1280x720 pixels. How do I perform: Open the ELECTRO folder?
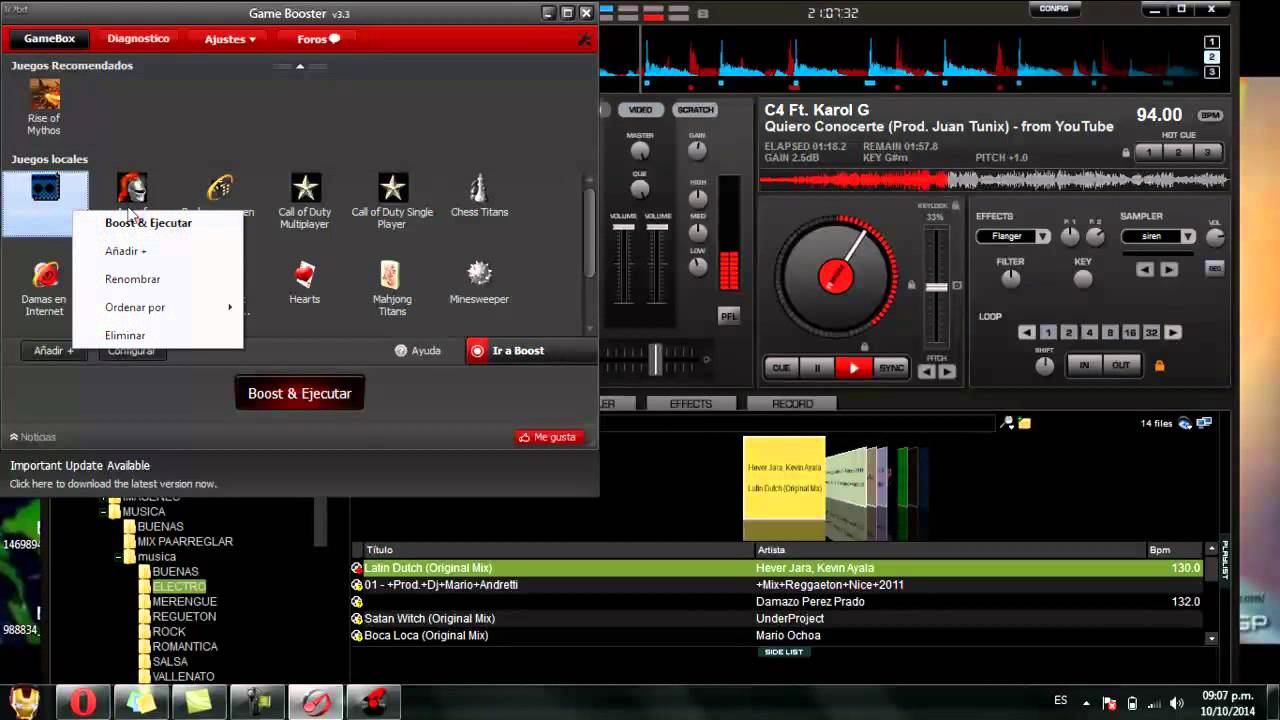pos(179,587)
